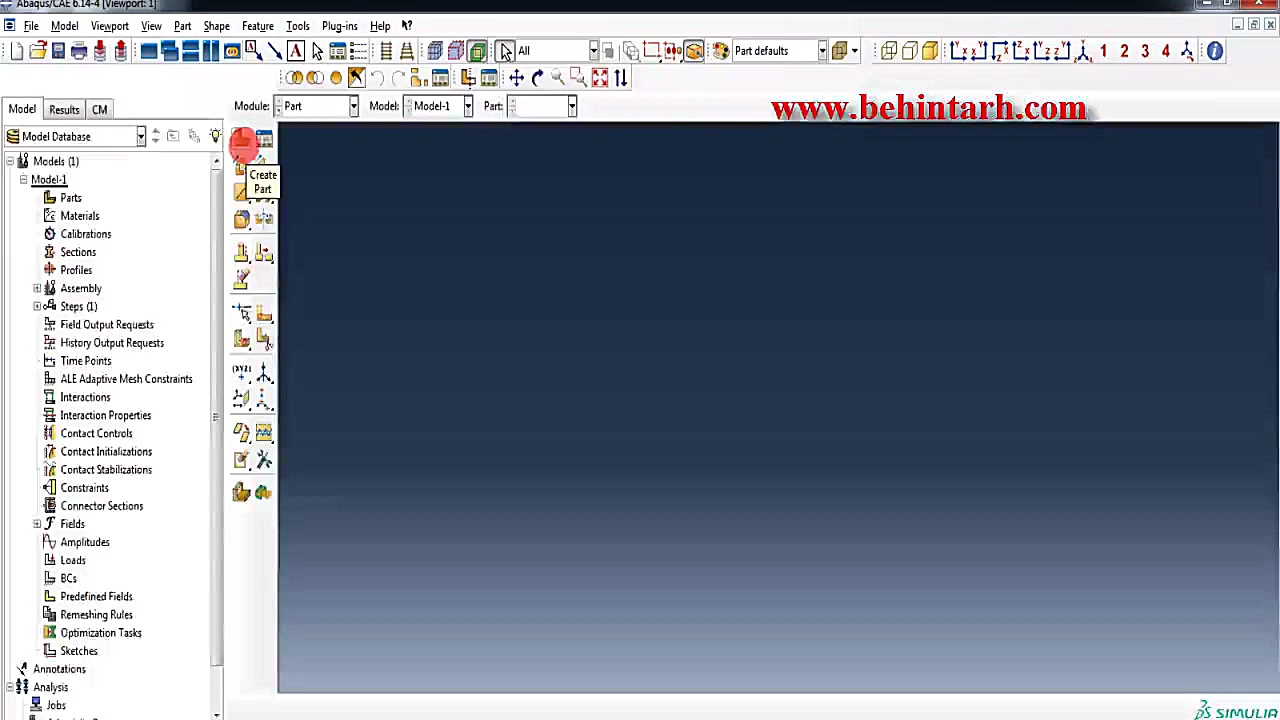Select the Rotate View tool
1280x720 pixels.
coord(537,78)
